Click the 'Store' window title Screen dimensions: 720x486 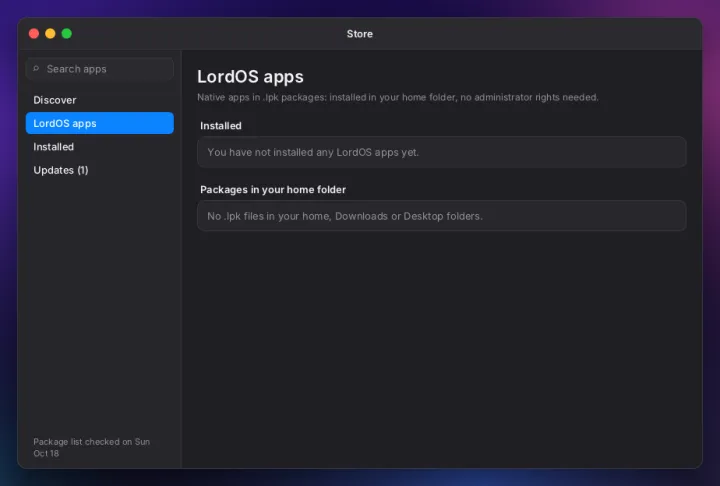click(x=360, y=34)
